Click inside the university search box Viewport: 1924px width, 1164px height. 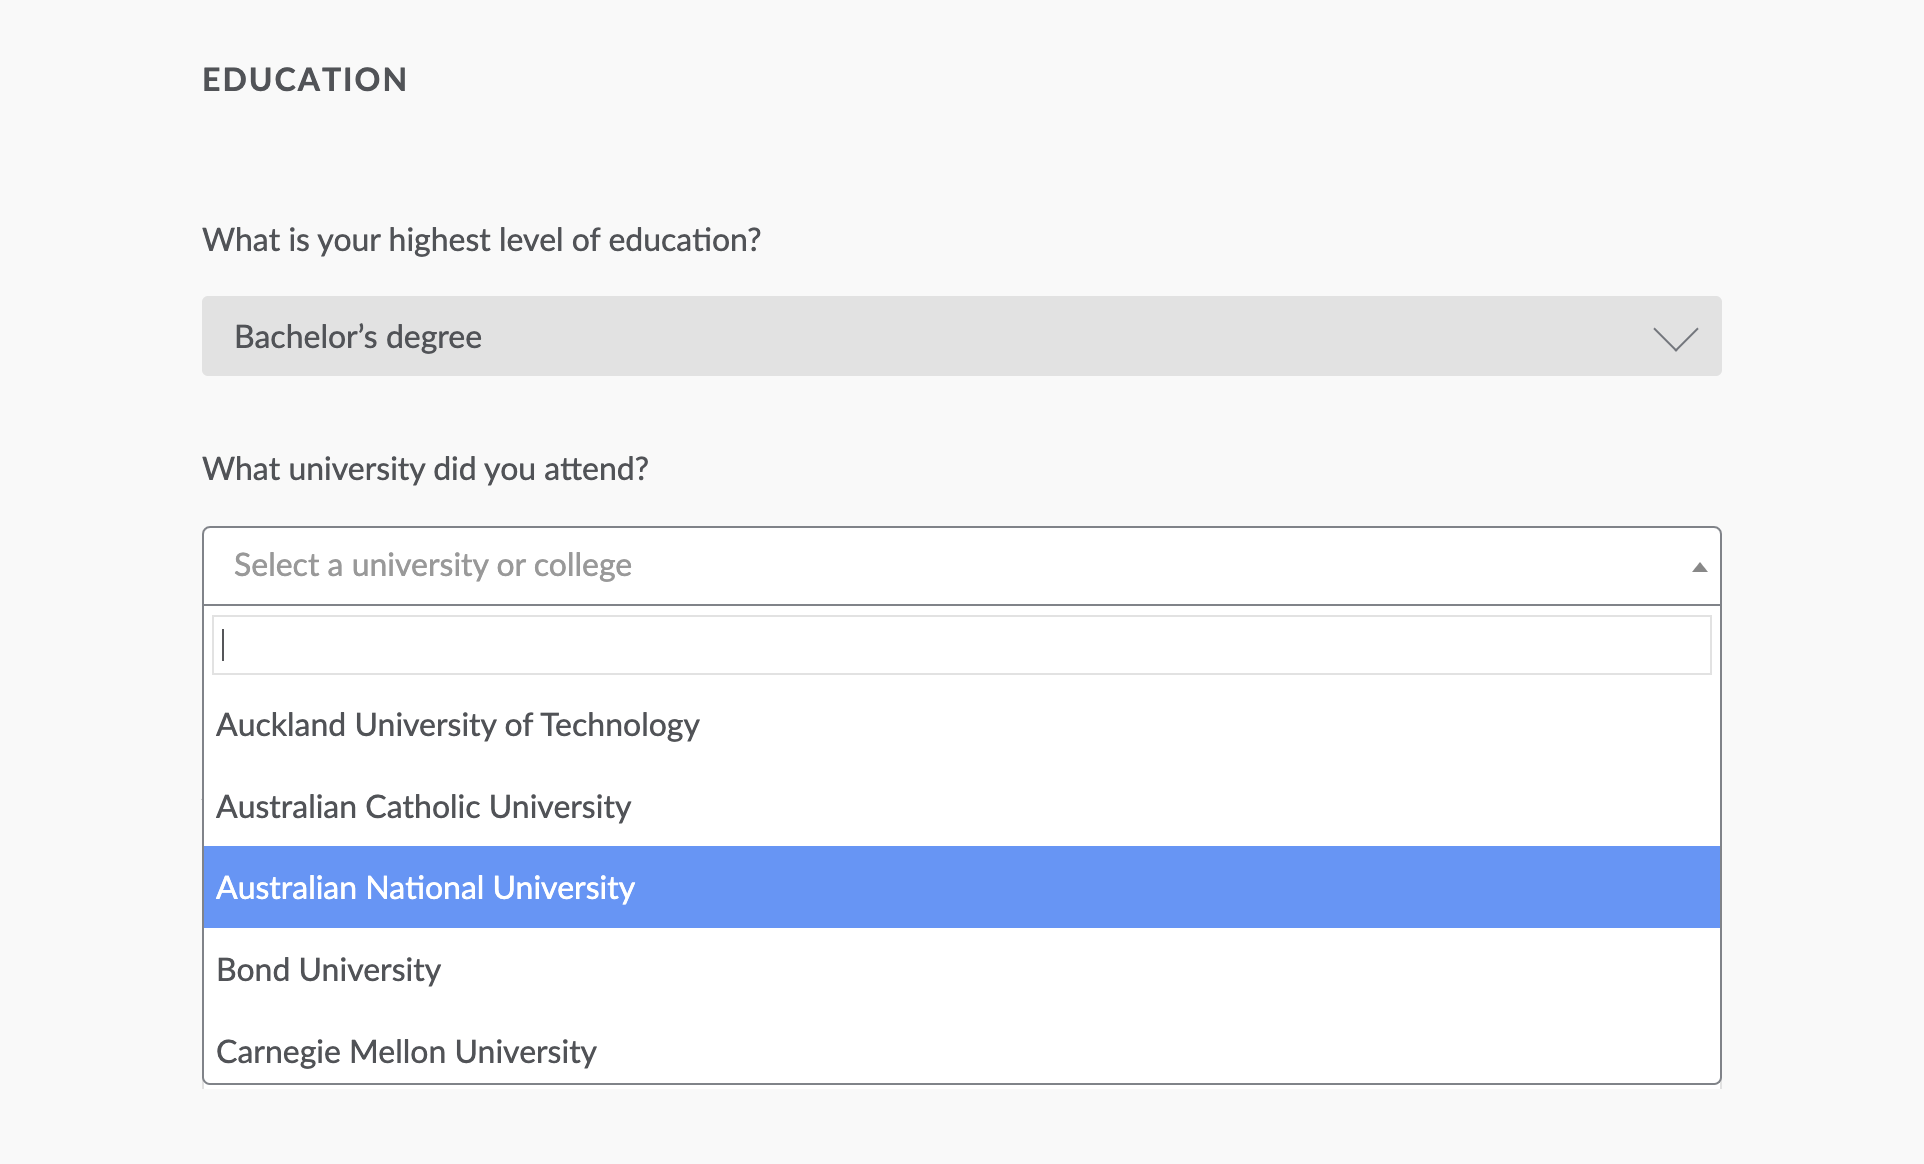pyautogui.click(x=960, y=644)
